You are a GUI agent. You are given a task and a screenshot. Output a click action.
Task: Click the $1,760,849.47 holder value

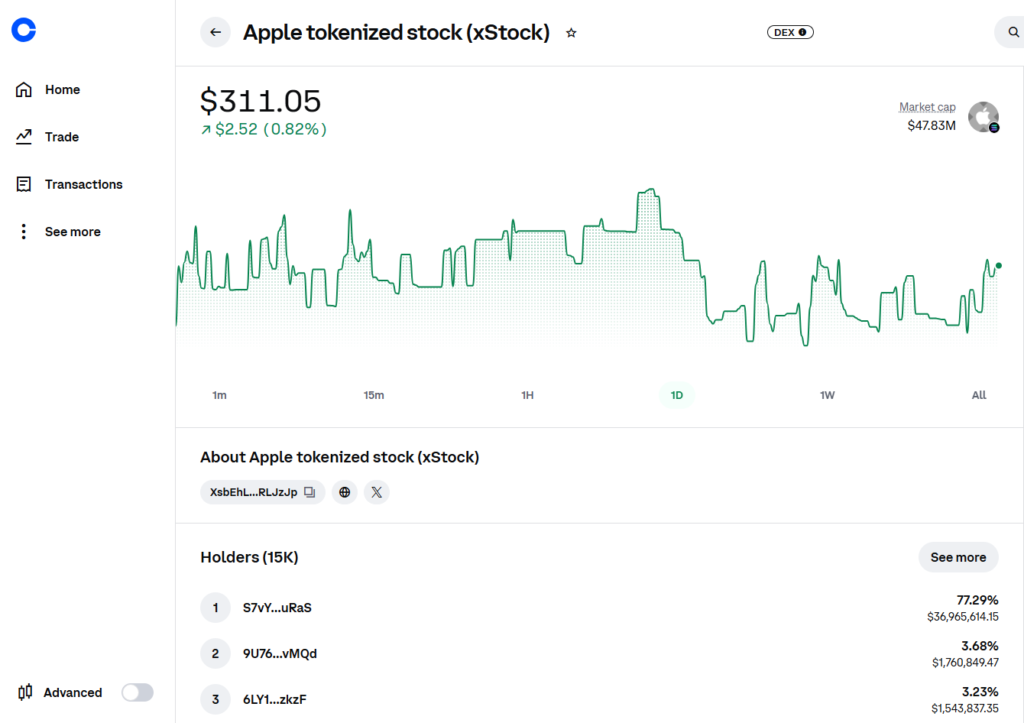click(x=965, y=662)
